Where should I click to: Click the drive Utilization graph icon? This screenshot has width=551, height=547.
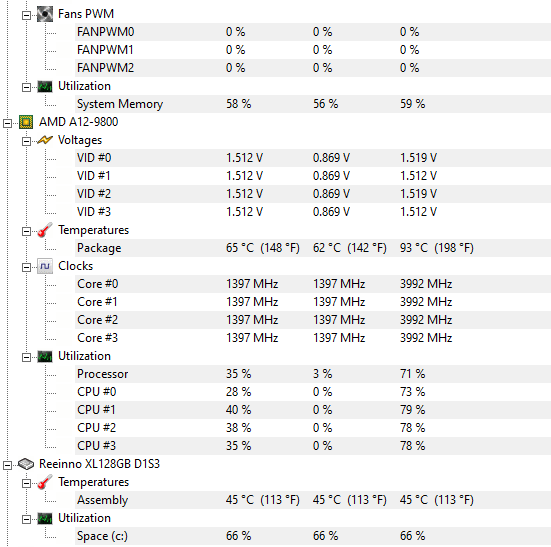45,519
